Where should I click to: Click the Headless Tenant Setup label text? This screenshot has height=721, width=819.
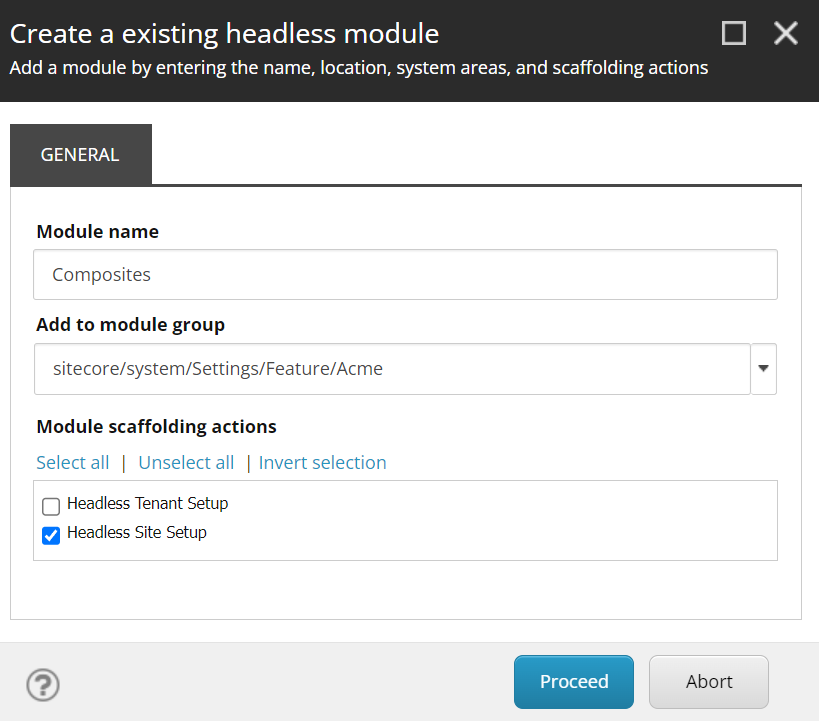tap(147, 504)
